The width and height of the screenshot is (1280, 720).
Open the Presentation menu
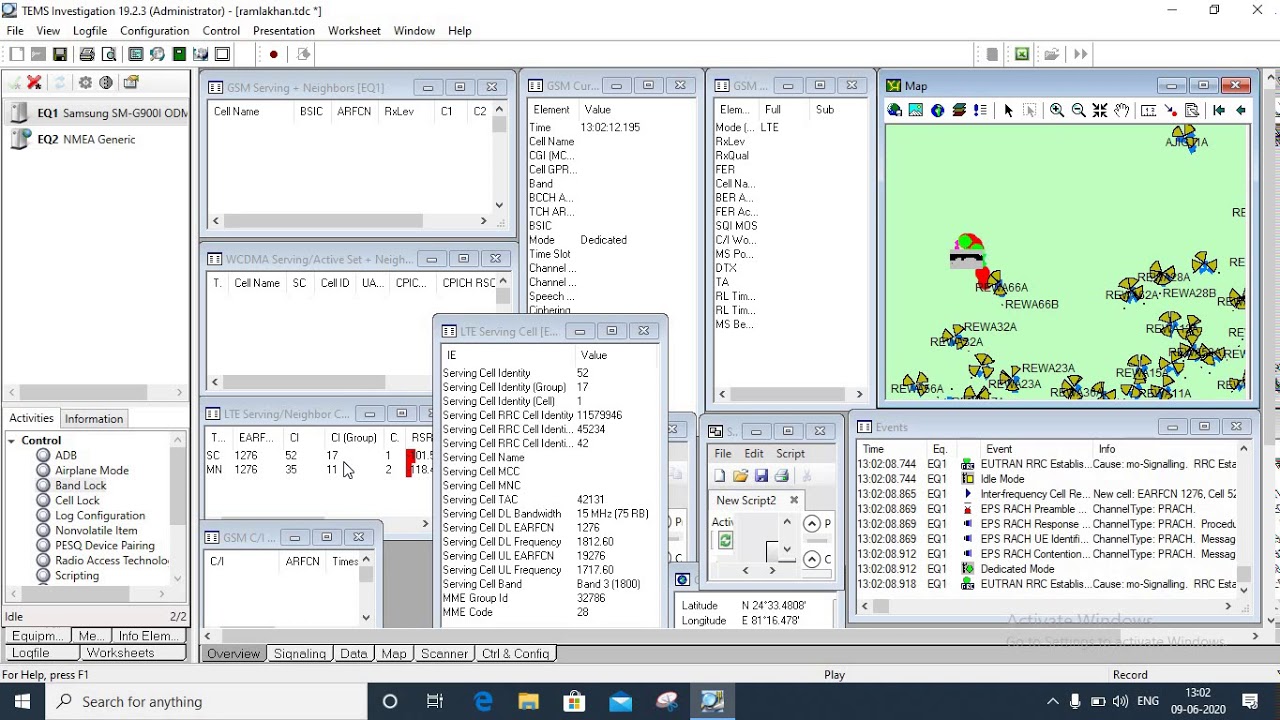coord(284,31)
